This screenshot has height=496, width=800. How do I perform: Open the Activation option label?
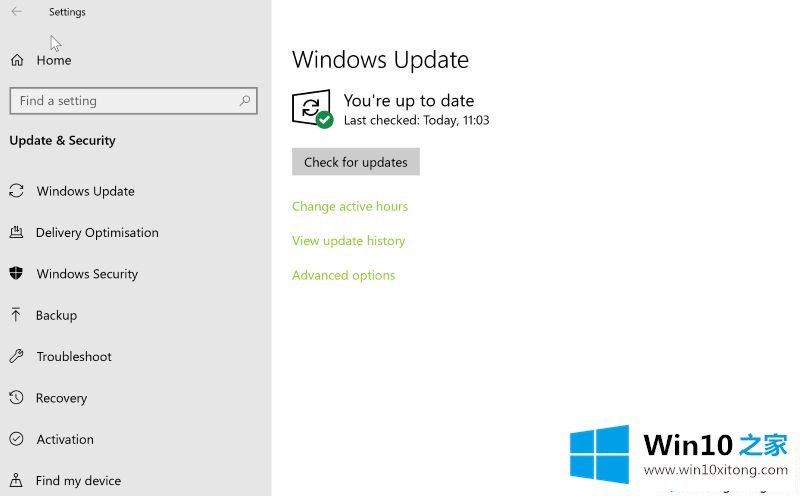[65, 439]
